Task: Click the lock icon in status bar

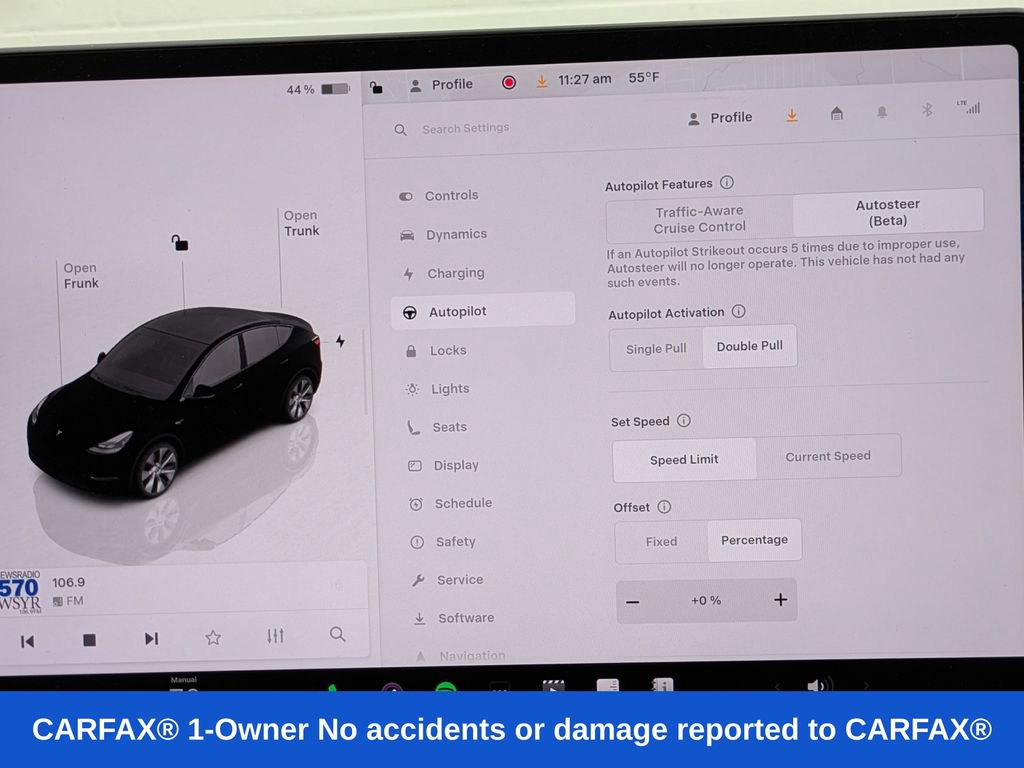Action: 376,87
